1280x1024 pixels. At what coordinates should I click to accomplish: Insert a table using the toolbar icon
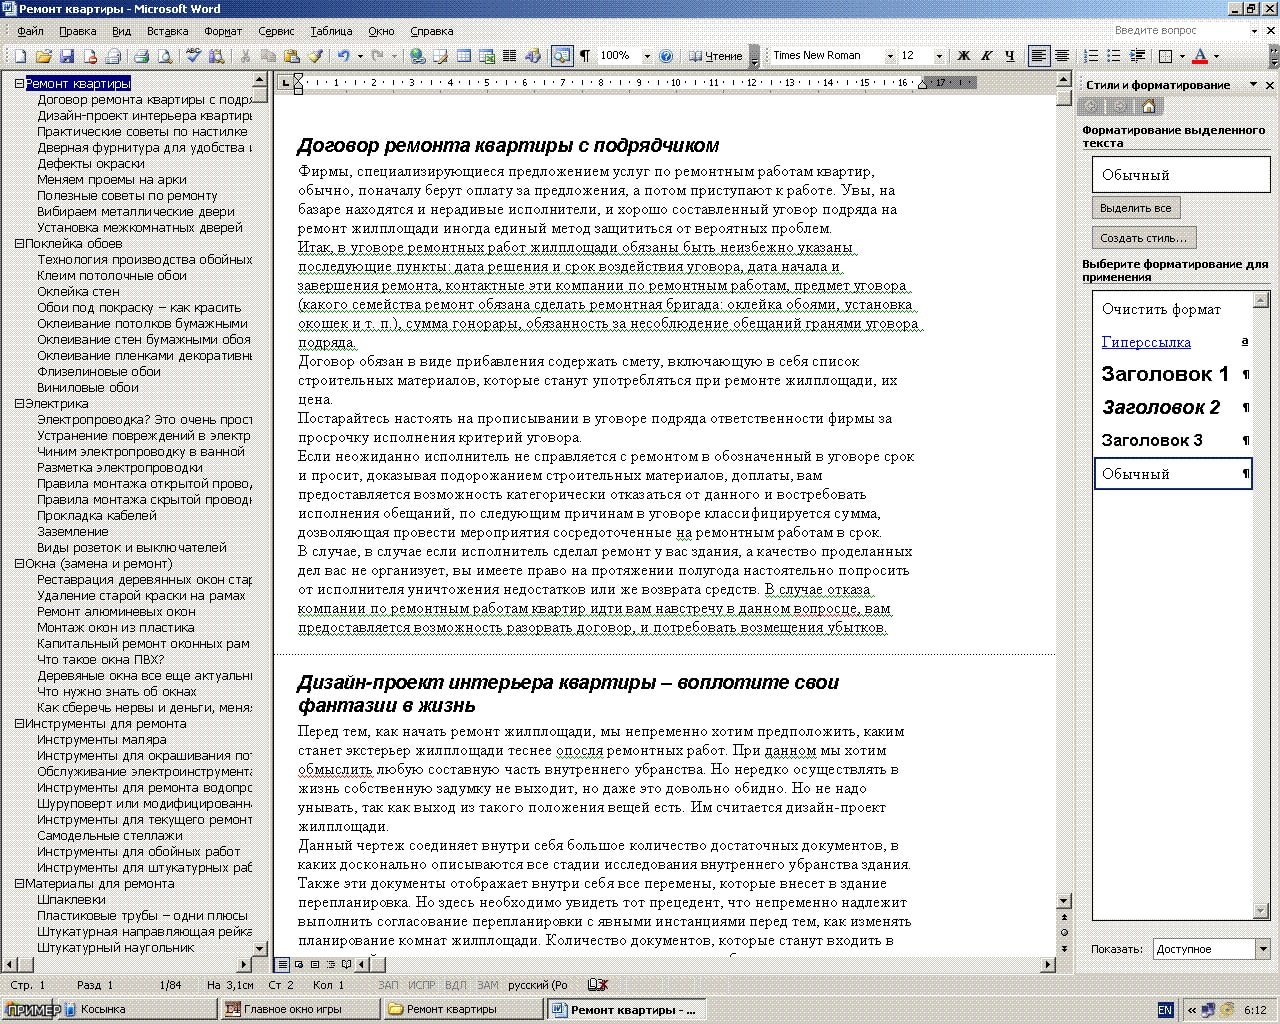point(463,56)
